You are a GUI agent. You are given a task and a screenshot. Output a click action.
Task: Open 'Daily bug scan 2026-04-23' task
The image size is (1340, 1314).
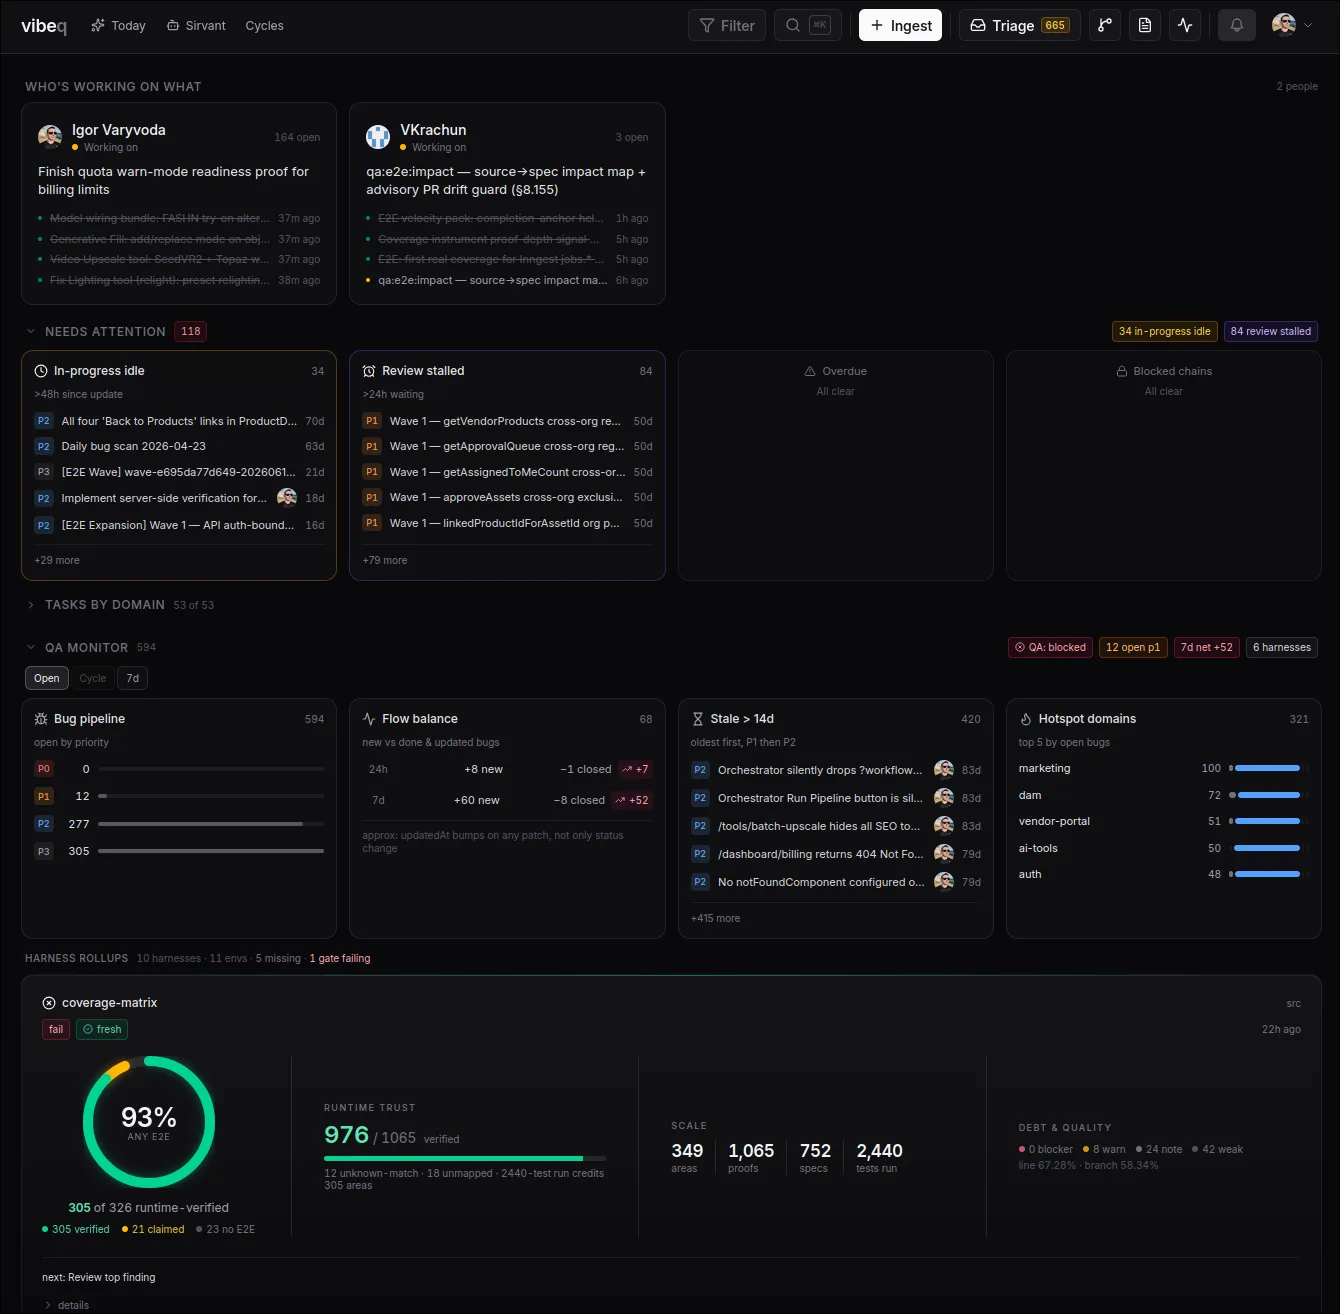click(179, 446)
